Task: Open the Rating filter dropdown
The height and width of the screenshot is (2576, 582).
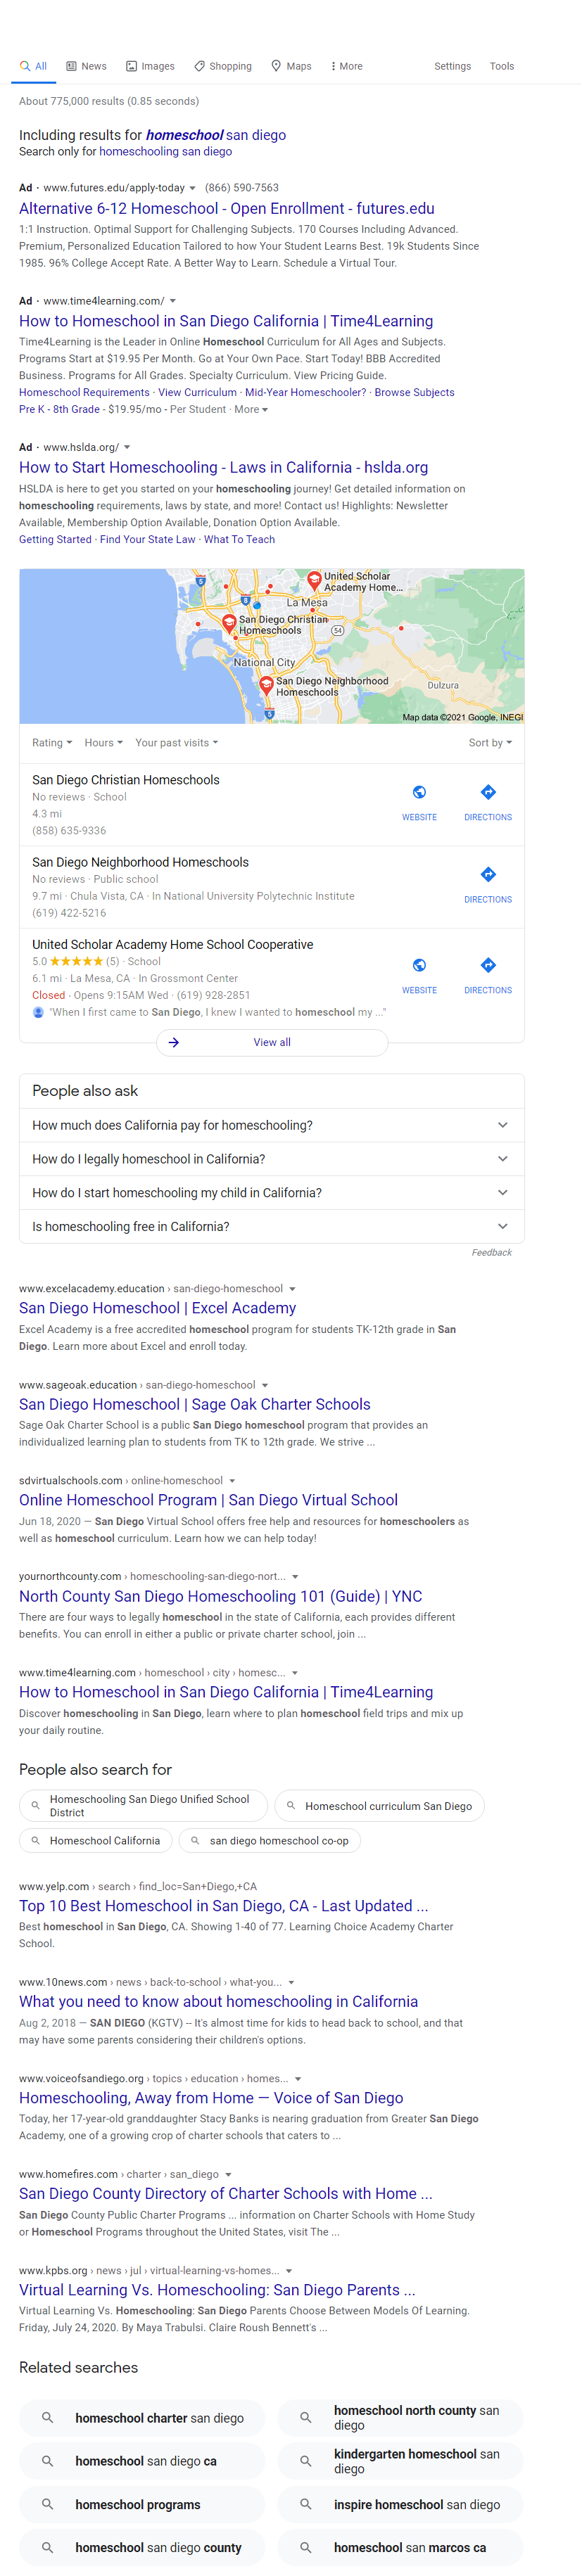Action: coord(52,743)
